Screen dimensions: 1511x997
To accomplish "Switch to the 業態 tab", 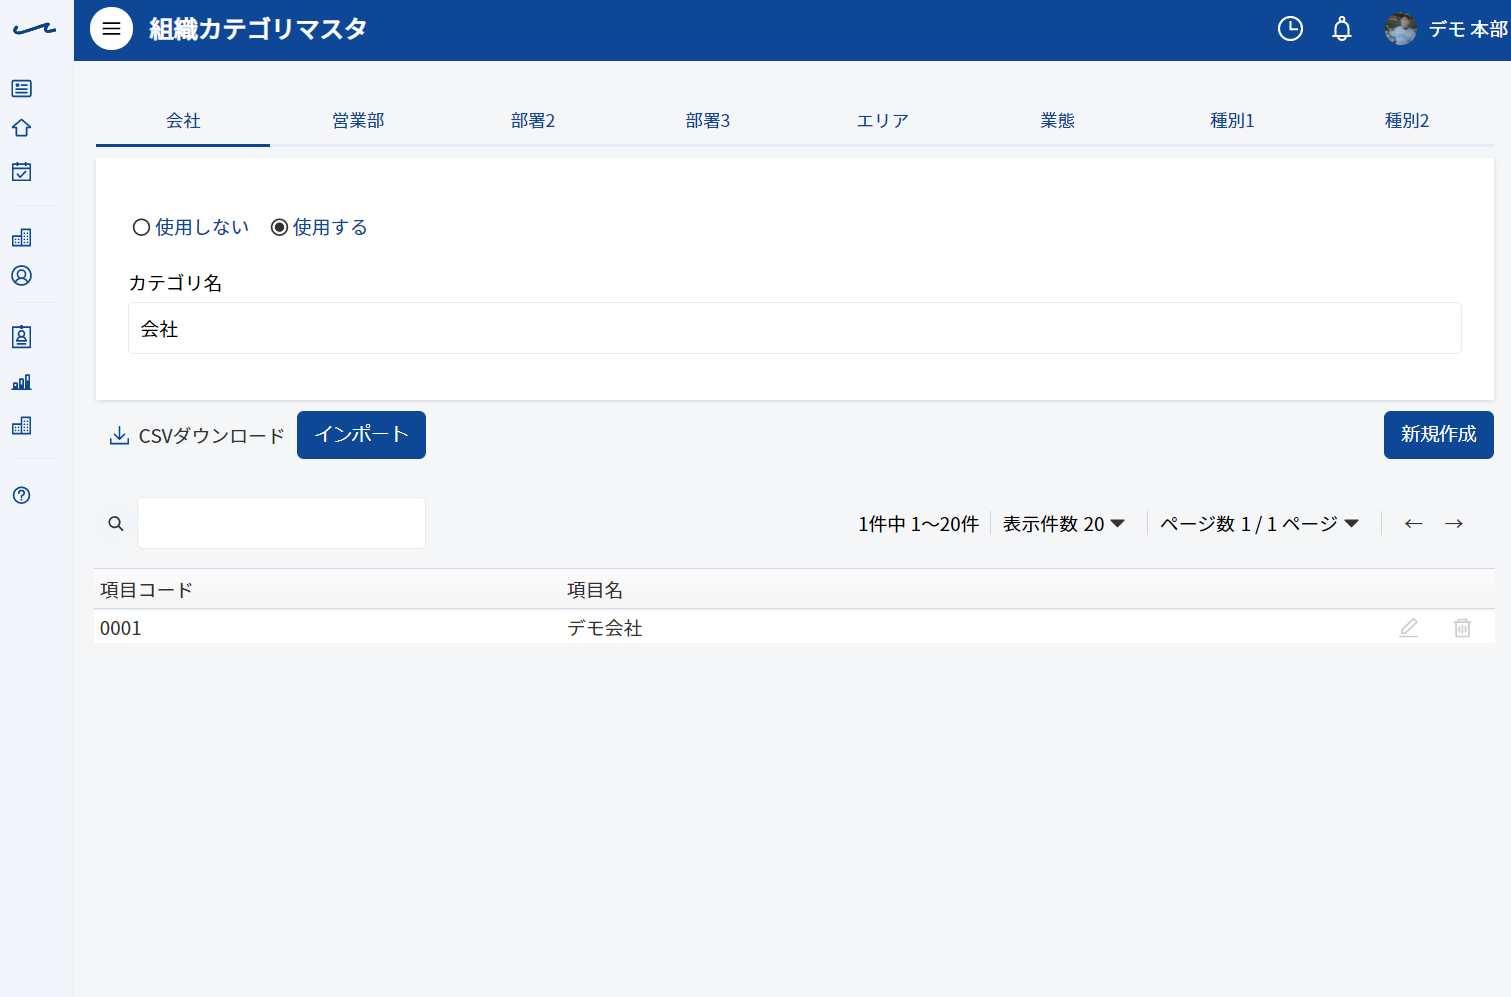I will click(x=1057, y=120).
